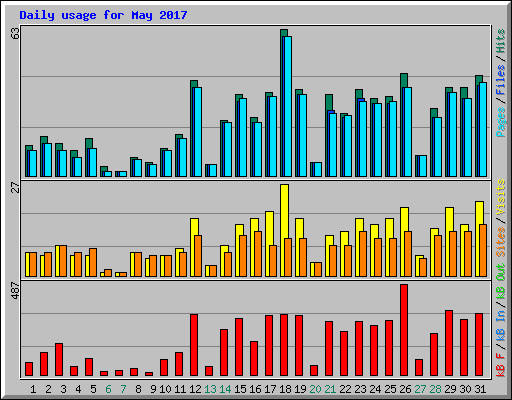Screen dimensions: 512x400
Task: Select the green 'Hits' legend label
Action: (501, 41)
